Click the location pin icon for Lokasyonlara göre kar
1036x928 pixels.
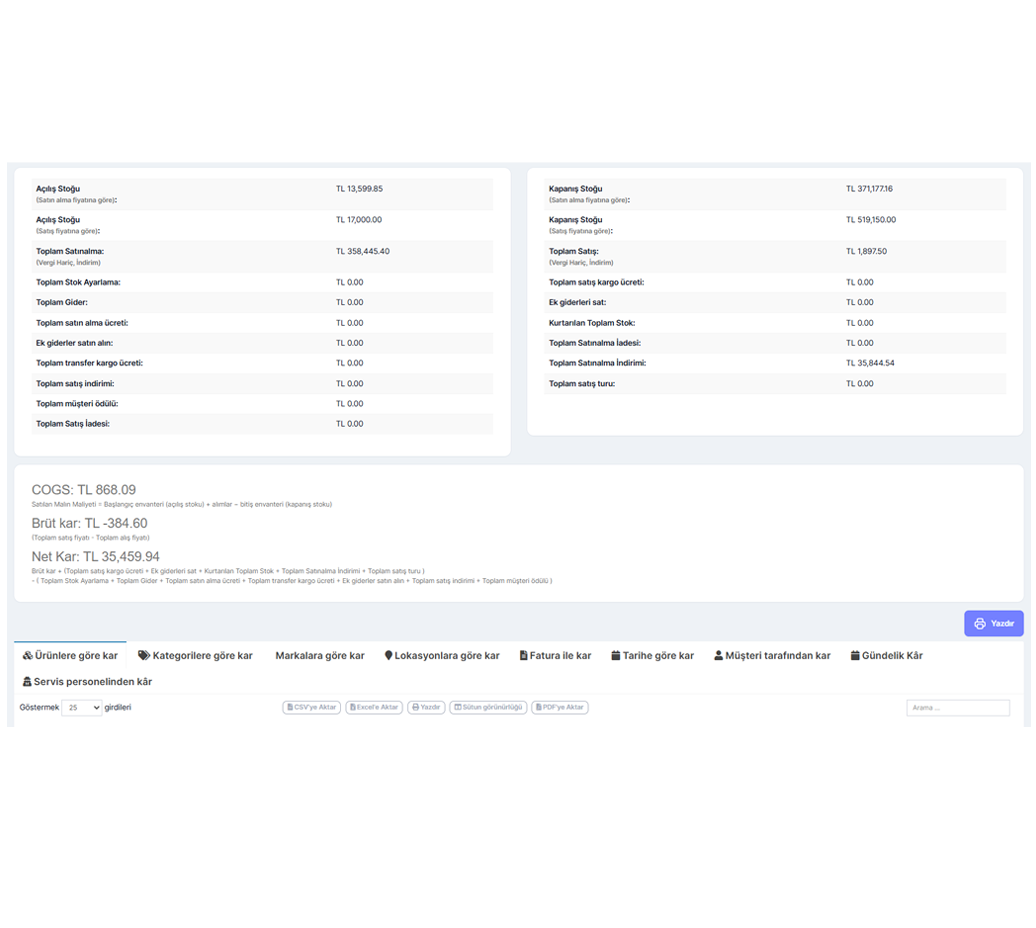click(x=388, y=656)
